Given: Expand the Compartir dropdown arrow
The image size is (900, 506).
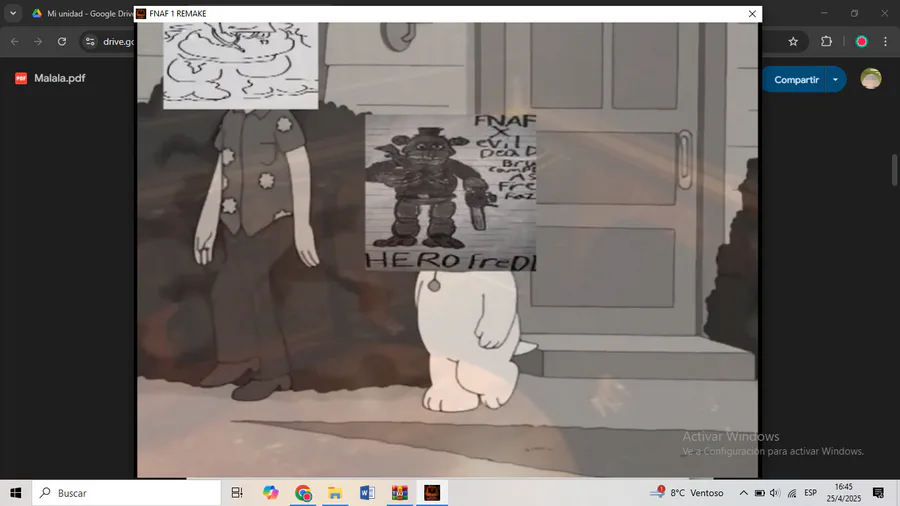Looking at the screenshot, I should click(836, 80).
